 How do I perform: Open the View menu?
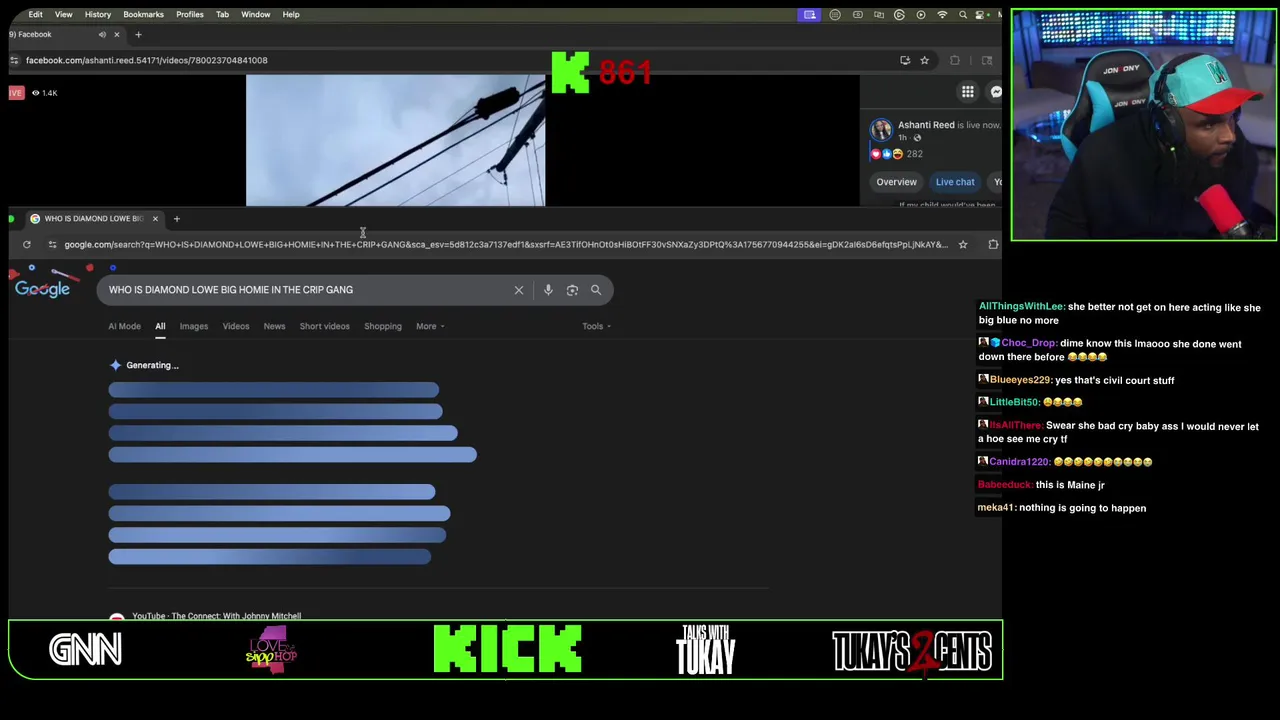63,14
